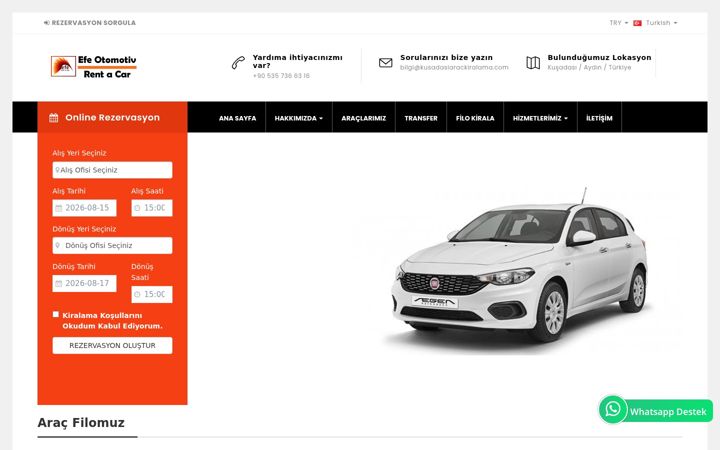
Task: Open the Dönüş Saati 15:00 time picker
Action: pos(152,294)
